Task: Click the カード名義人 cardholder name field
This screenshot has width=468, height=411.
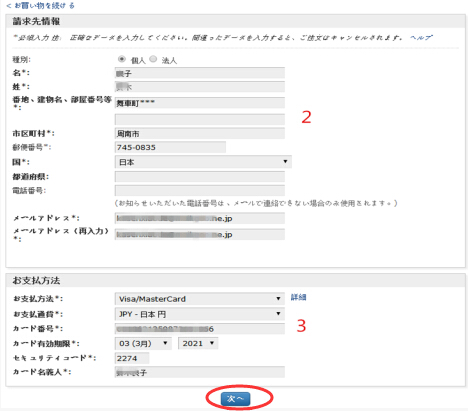Action: 200,372
